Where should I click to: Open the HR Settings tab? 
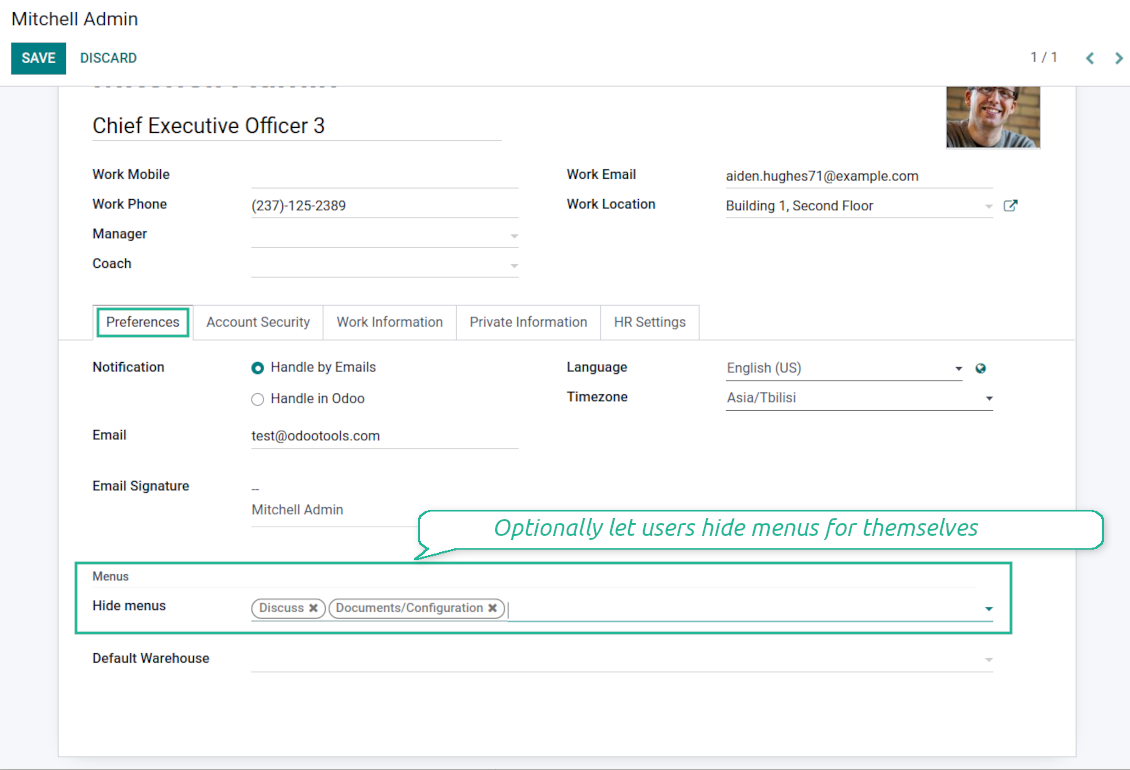coord(650,322)
